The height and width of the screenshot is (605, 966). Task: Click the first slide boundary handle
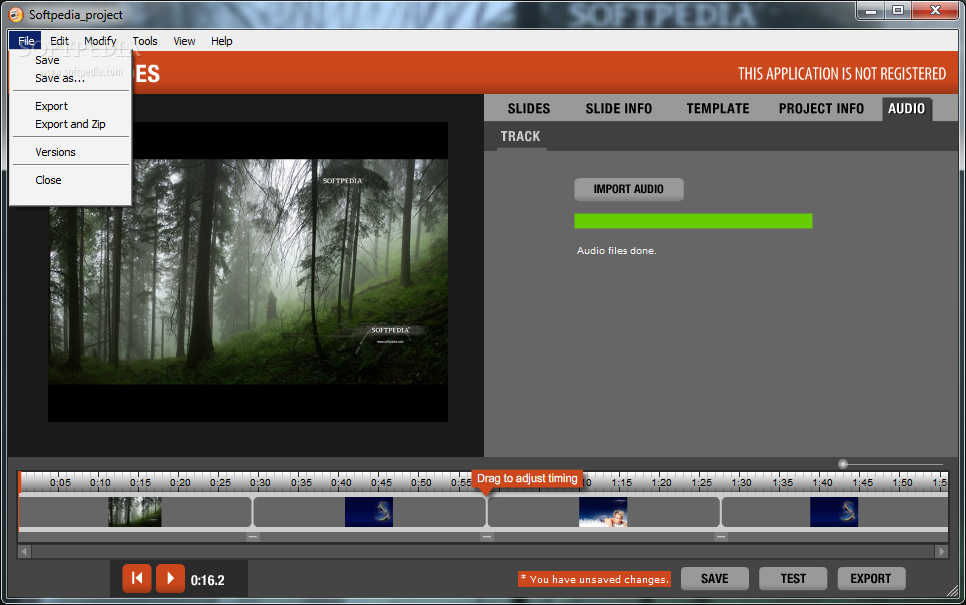pyautogui.click(x=253, y=537)
